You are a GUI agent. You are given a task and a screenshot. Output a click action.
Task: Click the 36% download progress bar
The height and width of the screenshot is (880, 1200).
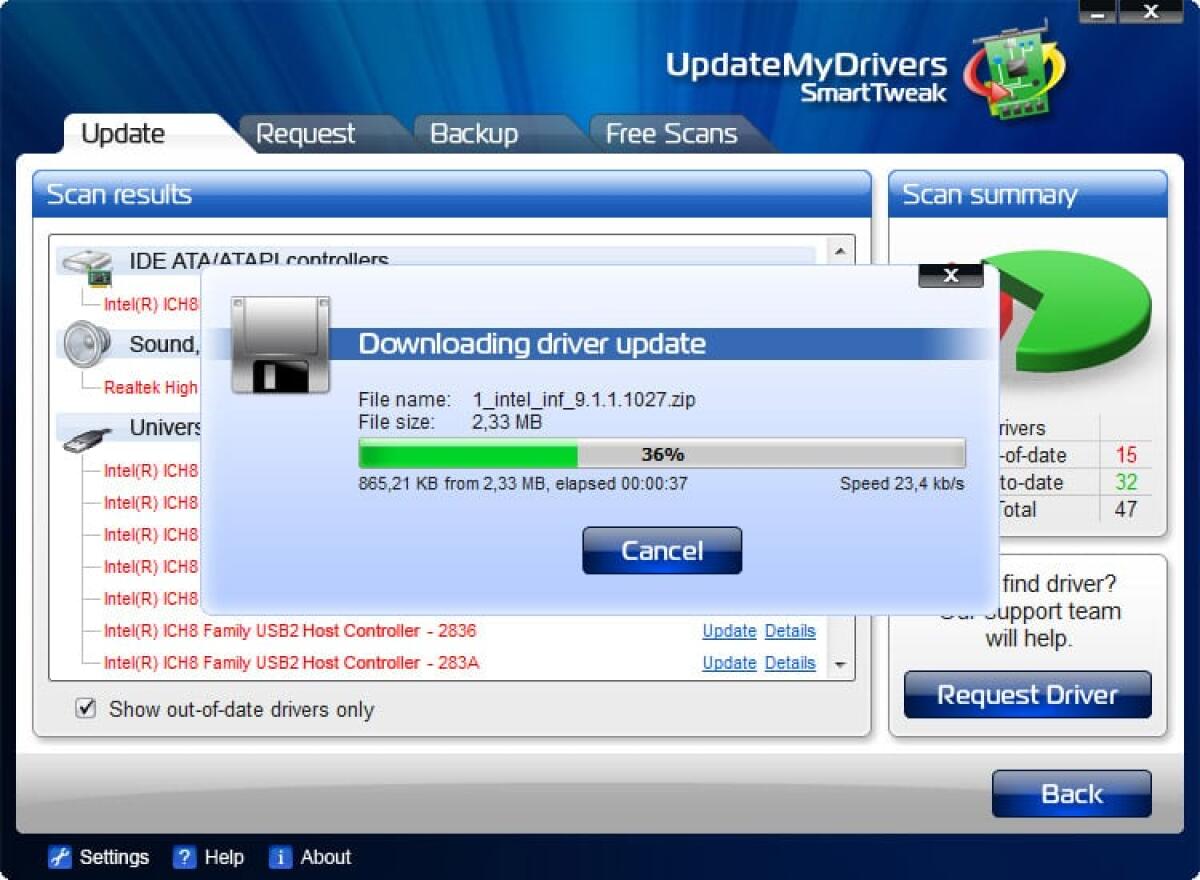pos(662,453)
